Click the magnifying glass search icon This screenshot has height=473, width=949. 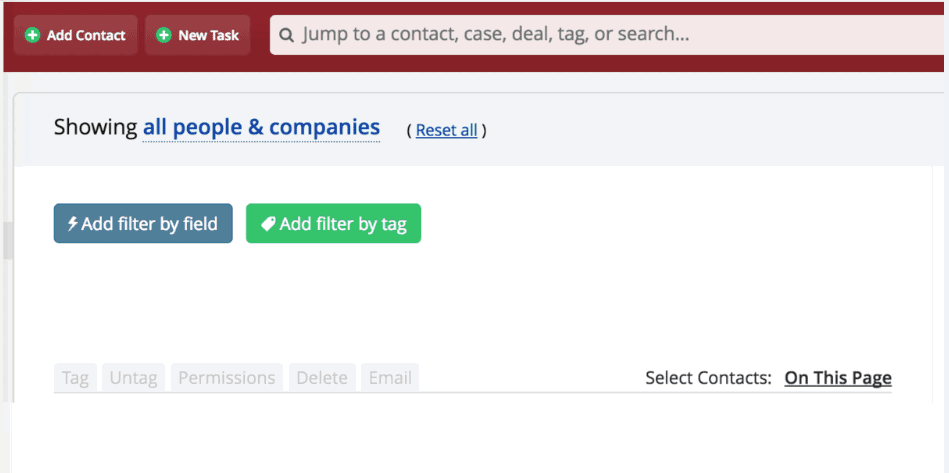(287, 35)
